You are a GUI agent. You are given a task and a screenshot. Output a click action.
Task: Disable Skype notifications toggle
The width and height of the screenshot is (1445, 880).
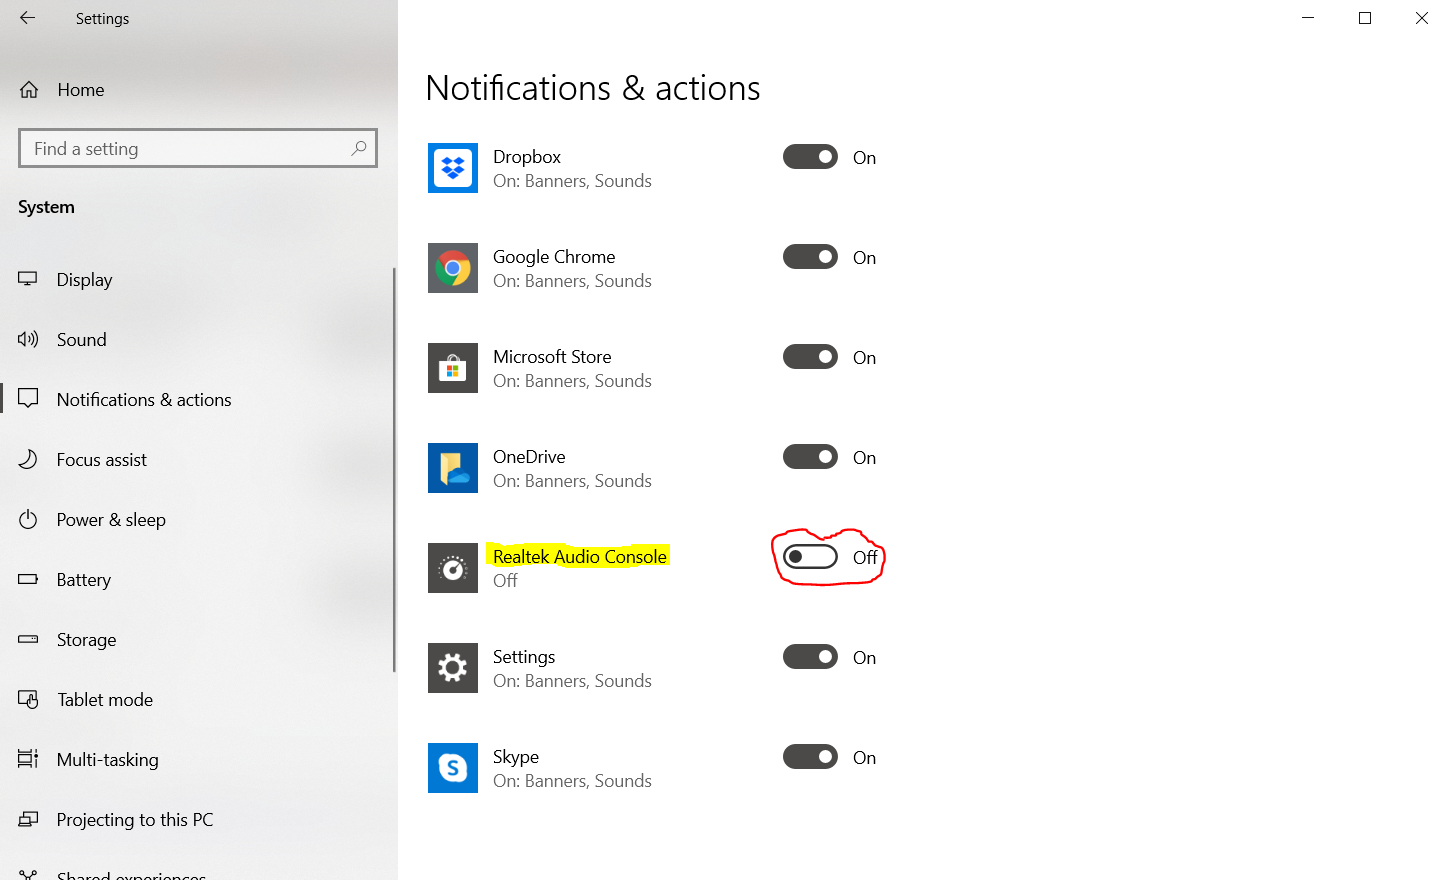[810, 757]
